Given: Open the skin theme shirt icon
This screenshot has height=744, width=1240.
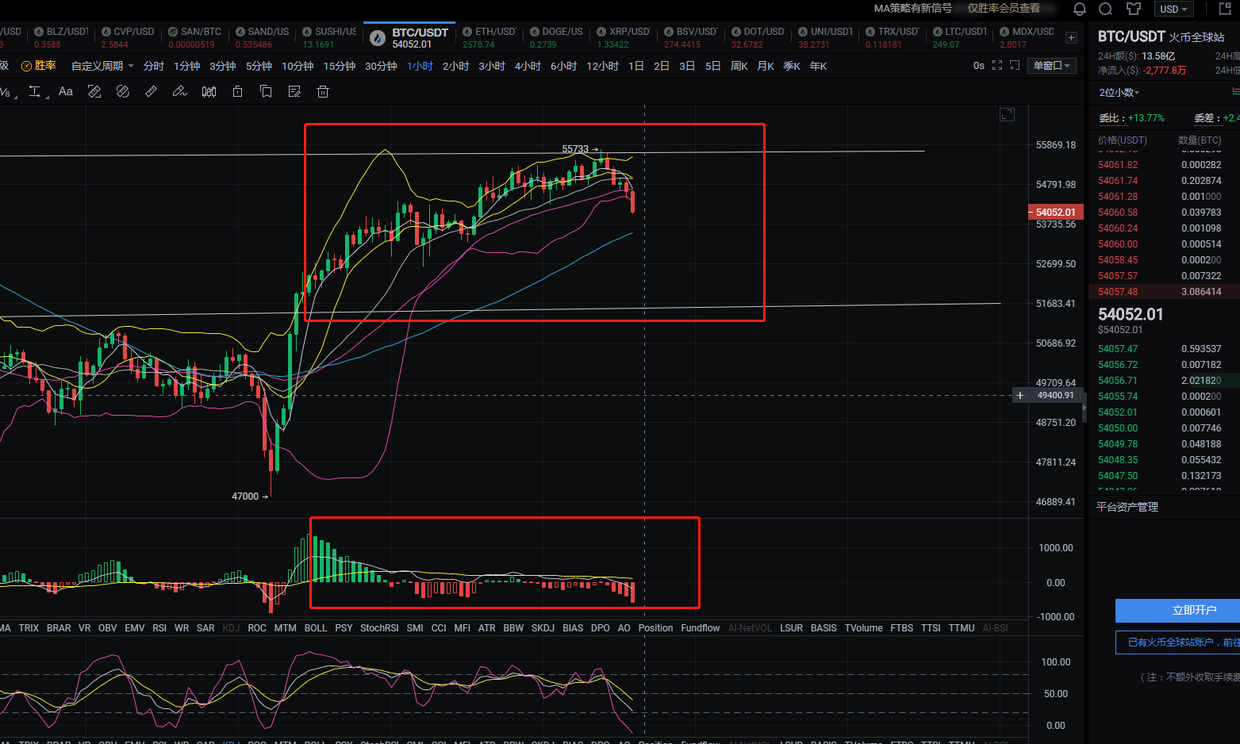Looking at the screenshot, I should tap(1133, 9).
